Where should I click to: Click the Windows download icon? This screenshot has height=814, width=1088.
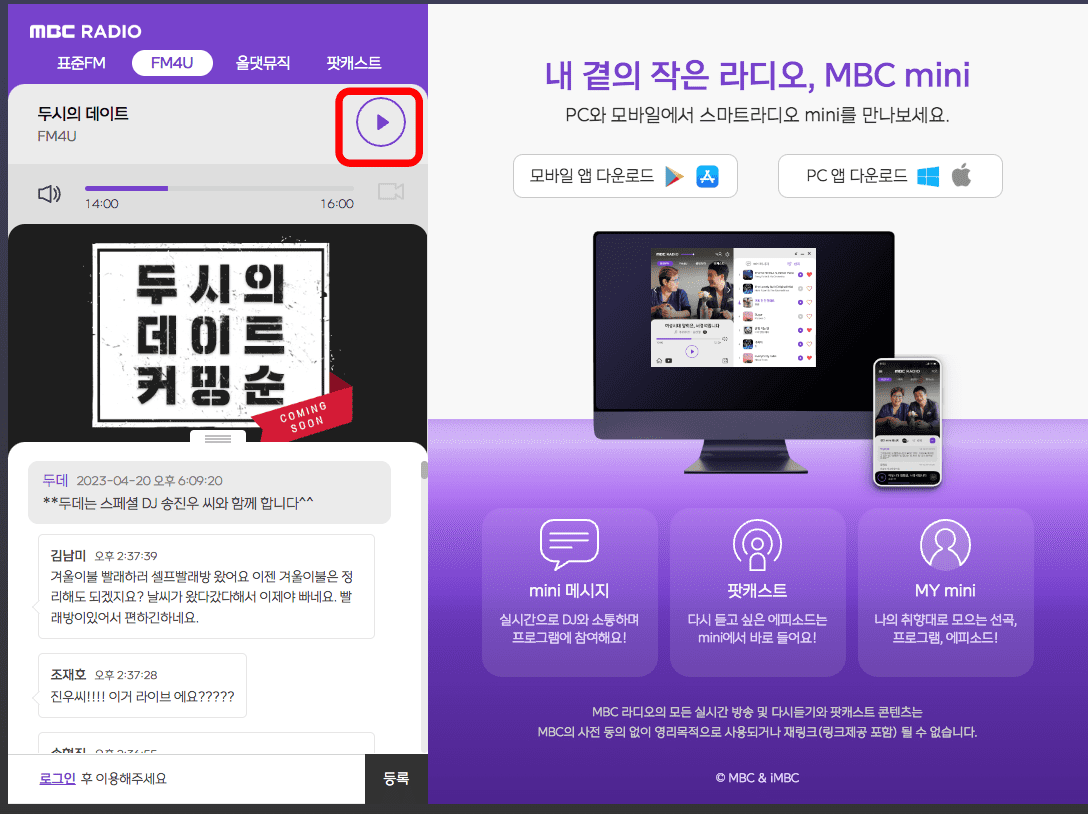tap(928, 176)
